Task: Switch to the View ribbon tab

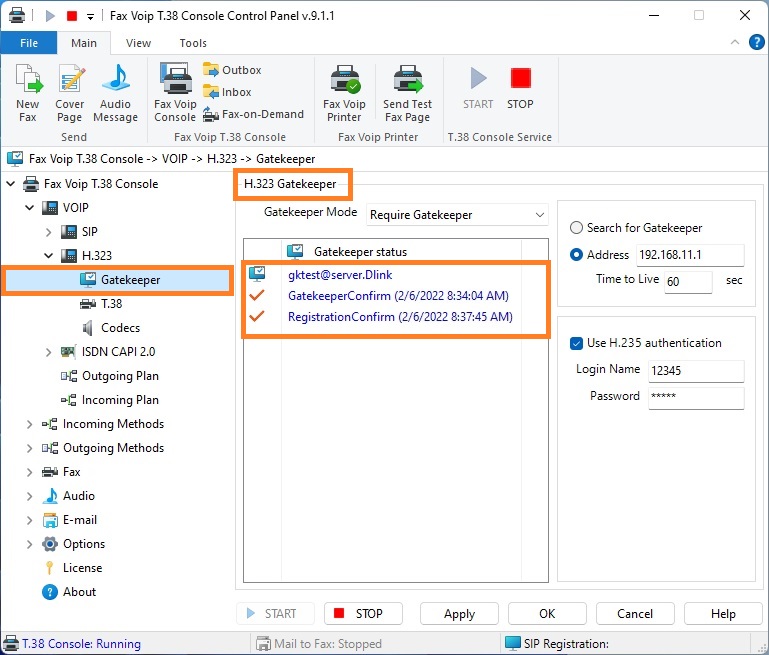Action: coord(138,43)
